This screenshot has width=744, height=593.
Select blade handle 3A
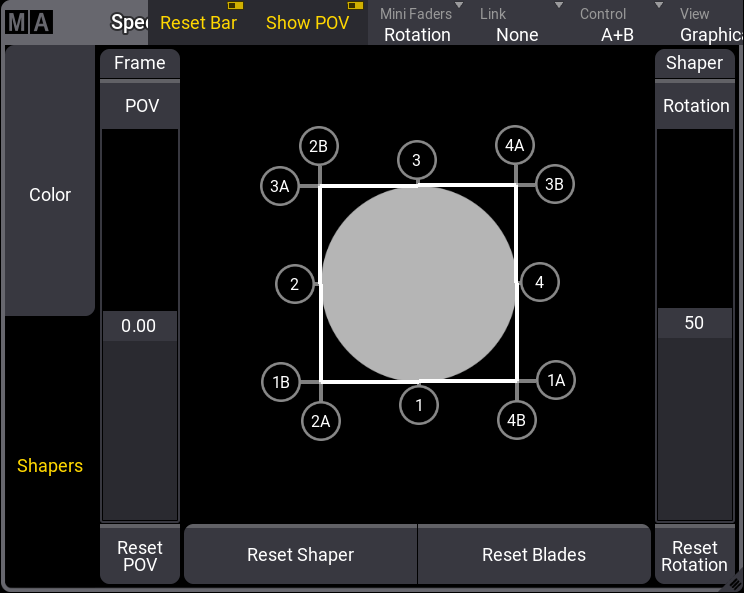point(280,186)
